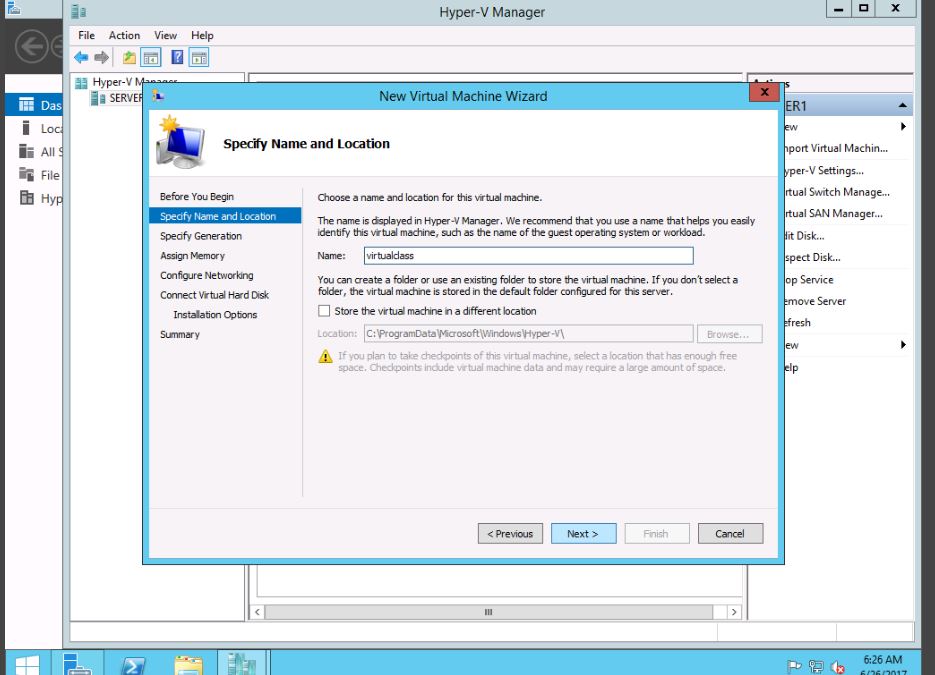The image size is (935, 675).
Task: Open the View menu
Action: (165, 35)
